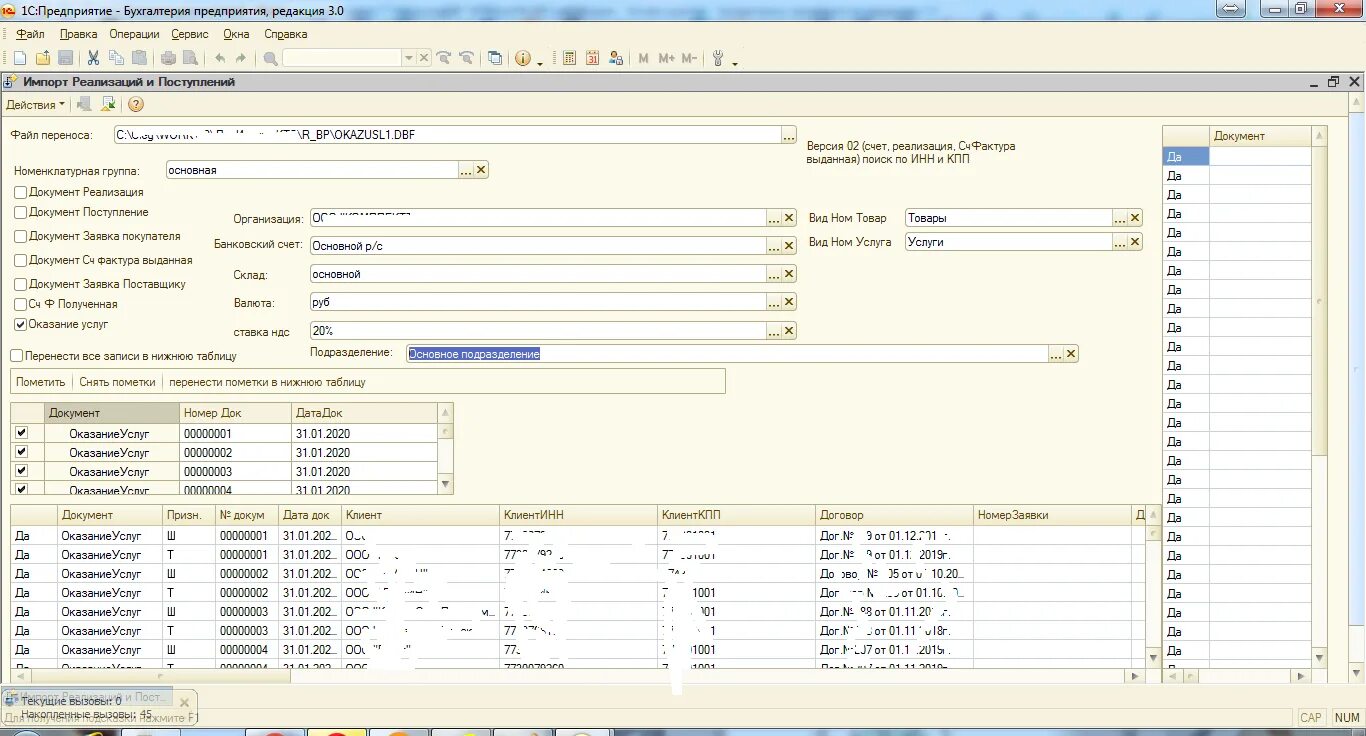Toggle the Документ Поступление checkbox
This screenshot has height=736, width=1366.
coord(21,212)
